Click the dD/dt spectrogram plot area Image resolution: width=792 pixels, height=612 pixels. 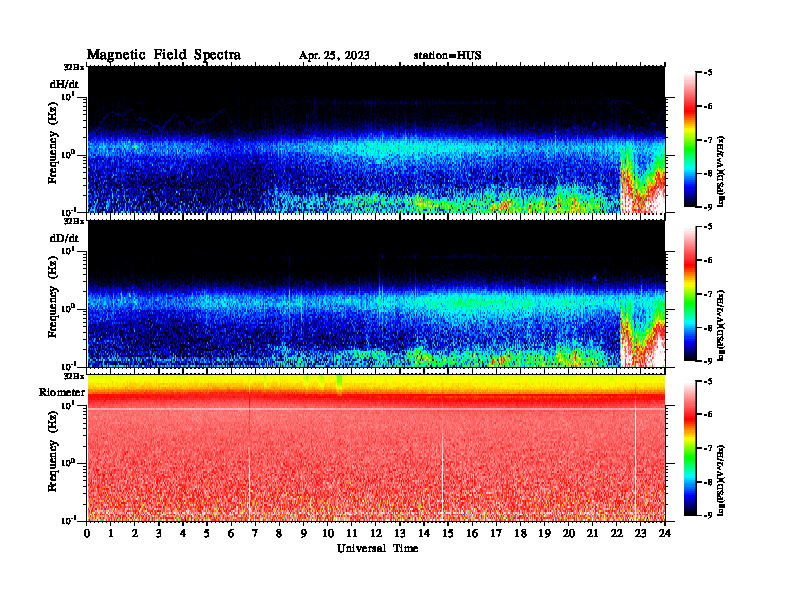pyautogui.click(x=376, y=294)
